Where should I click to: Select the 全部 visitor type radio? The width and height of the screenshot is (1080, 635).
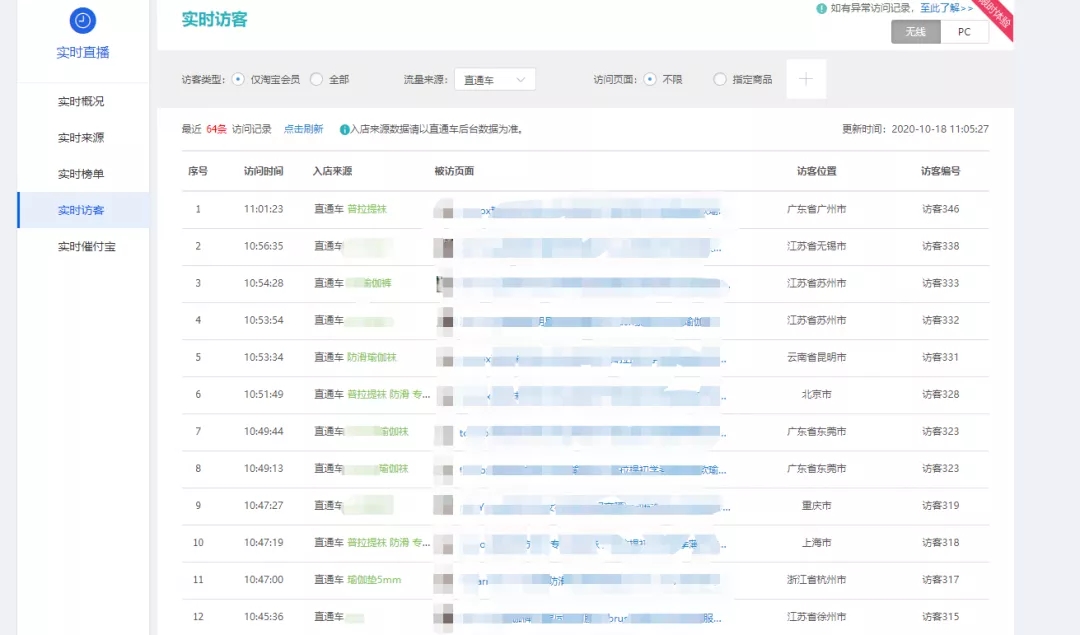pyautogui.click(x=316, y=79)
